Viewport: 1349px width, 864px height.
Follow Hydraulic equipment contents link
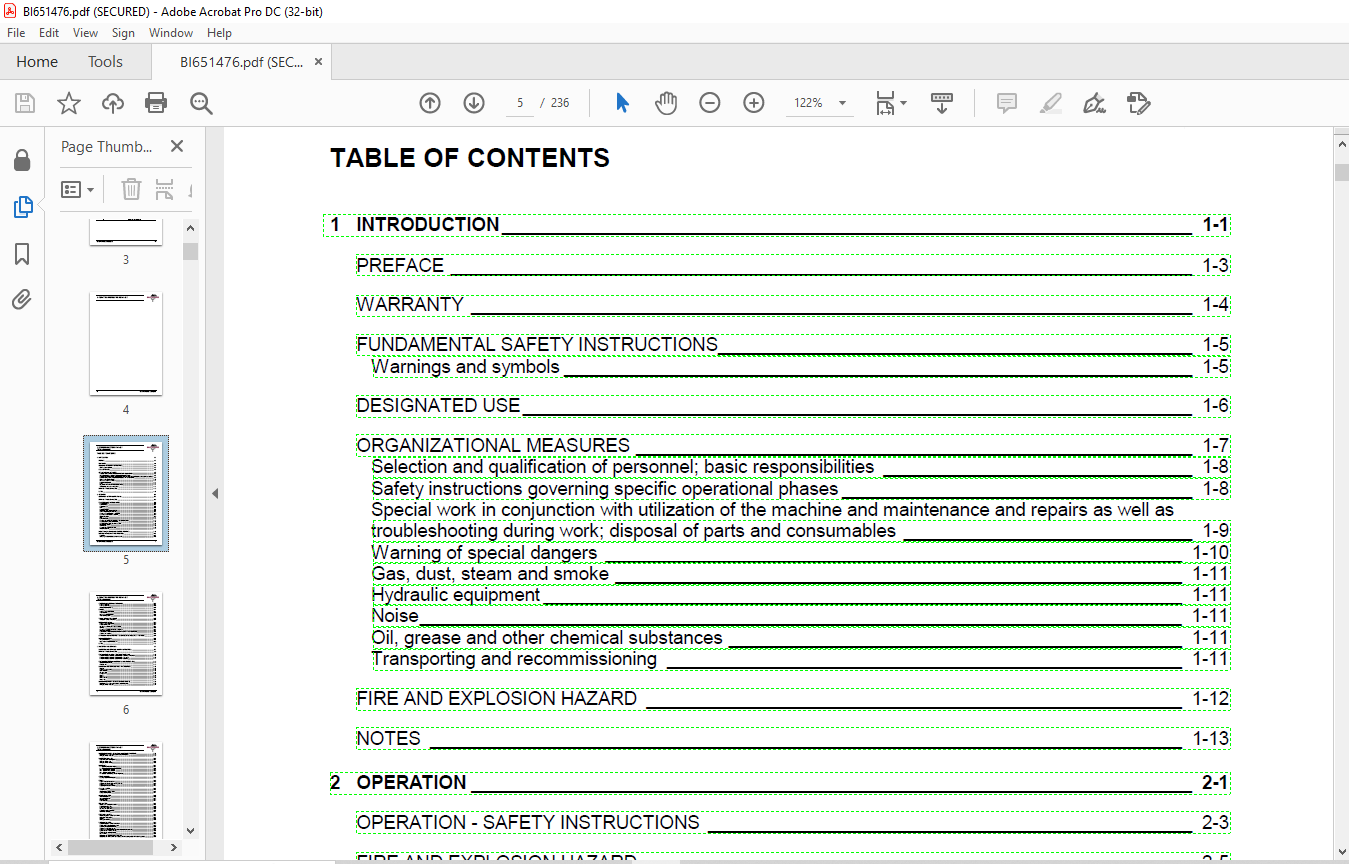800,595
